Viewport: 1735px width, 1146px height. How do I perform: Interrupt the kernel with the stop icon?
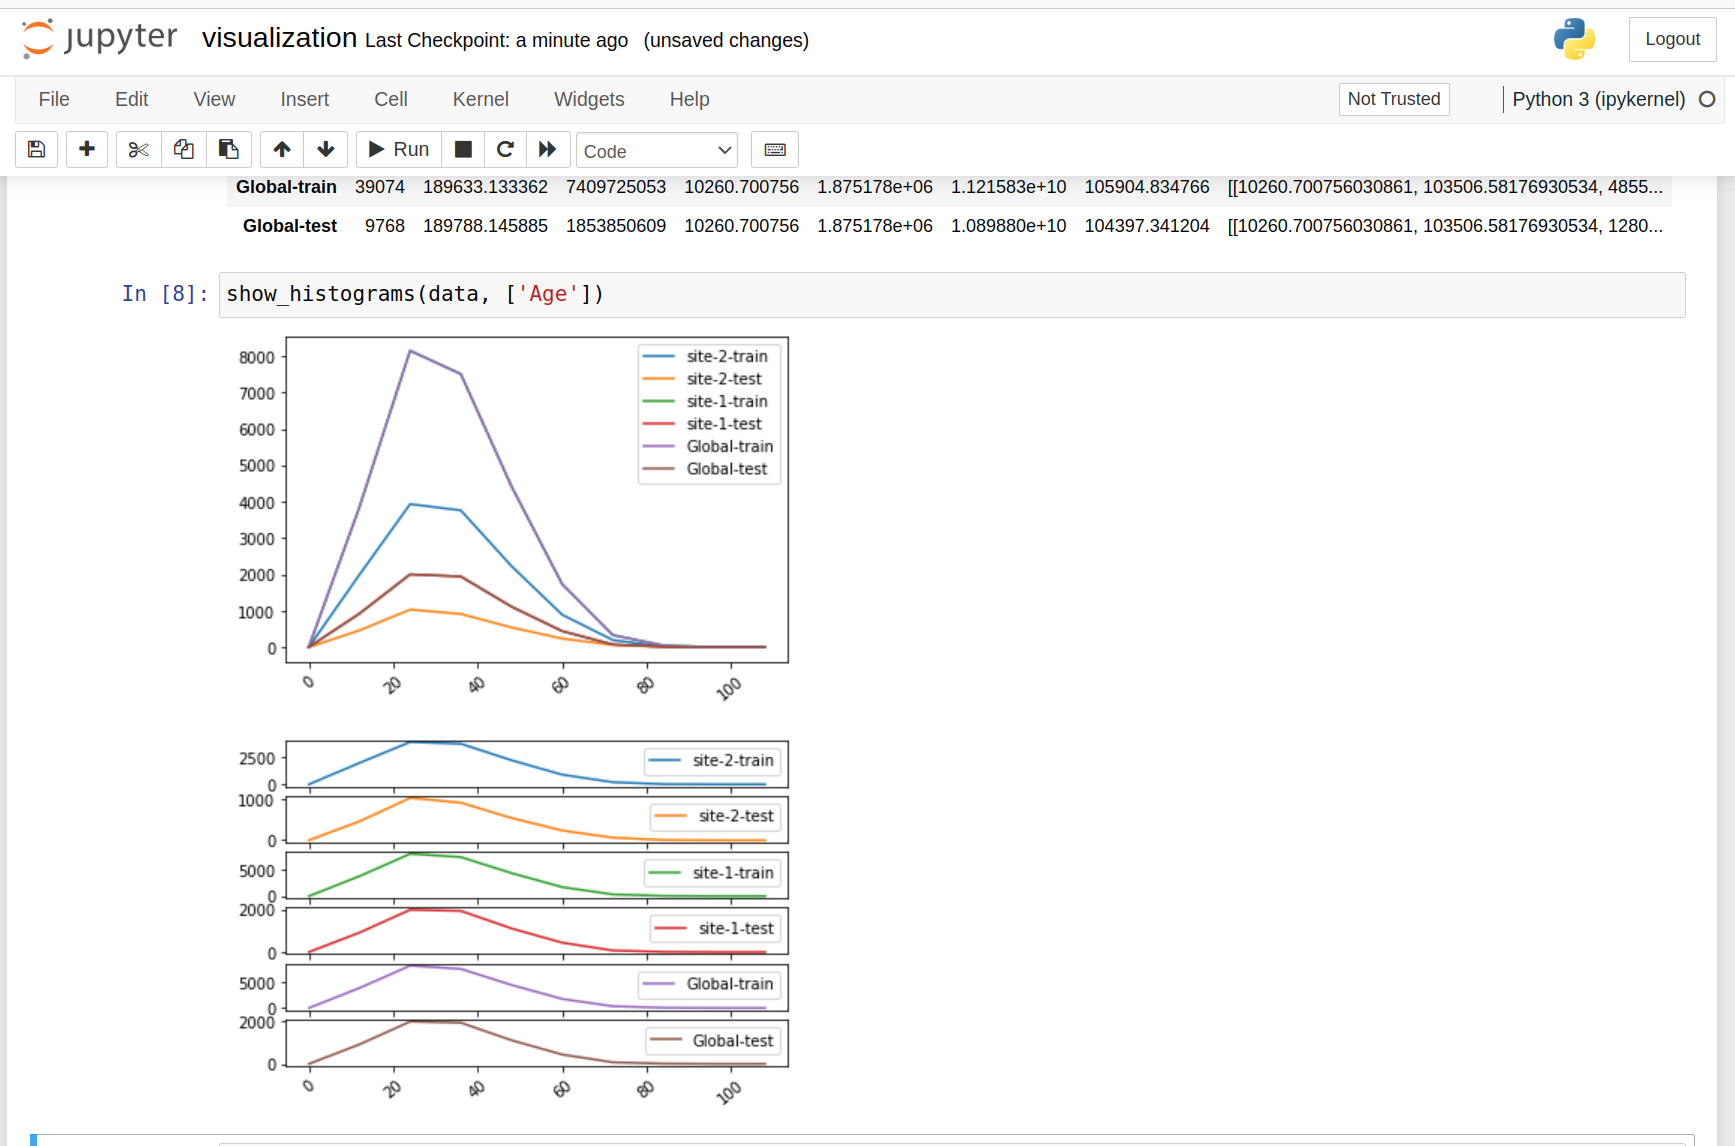coord(463,150)
